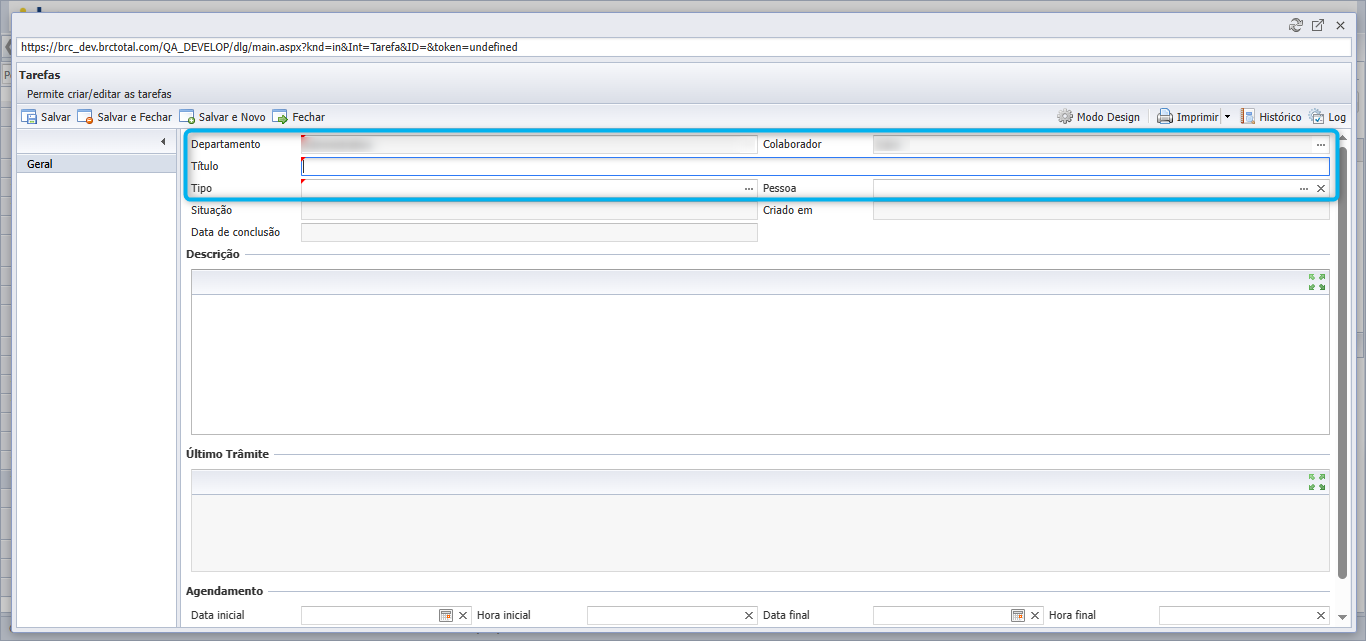This screenshot has height=641, width=1366.
Task: Save the task with Salvar
Action: [46, 117]
